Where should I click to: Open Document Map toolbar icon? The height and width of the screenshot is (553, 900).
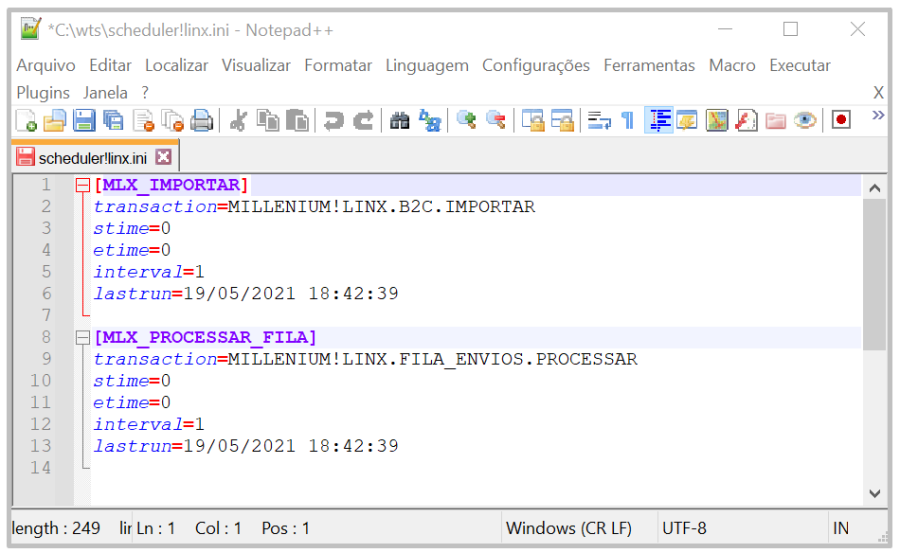(x=716, y=121)
